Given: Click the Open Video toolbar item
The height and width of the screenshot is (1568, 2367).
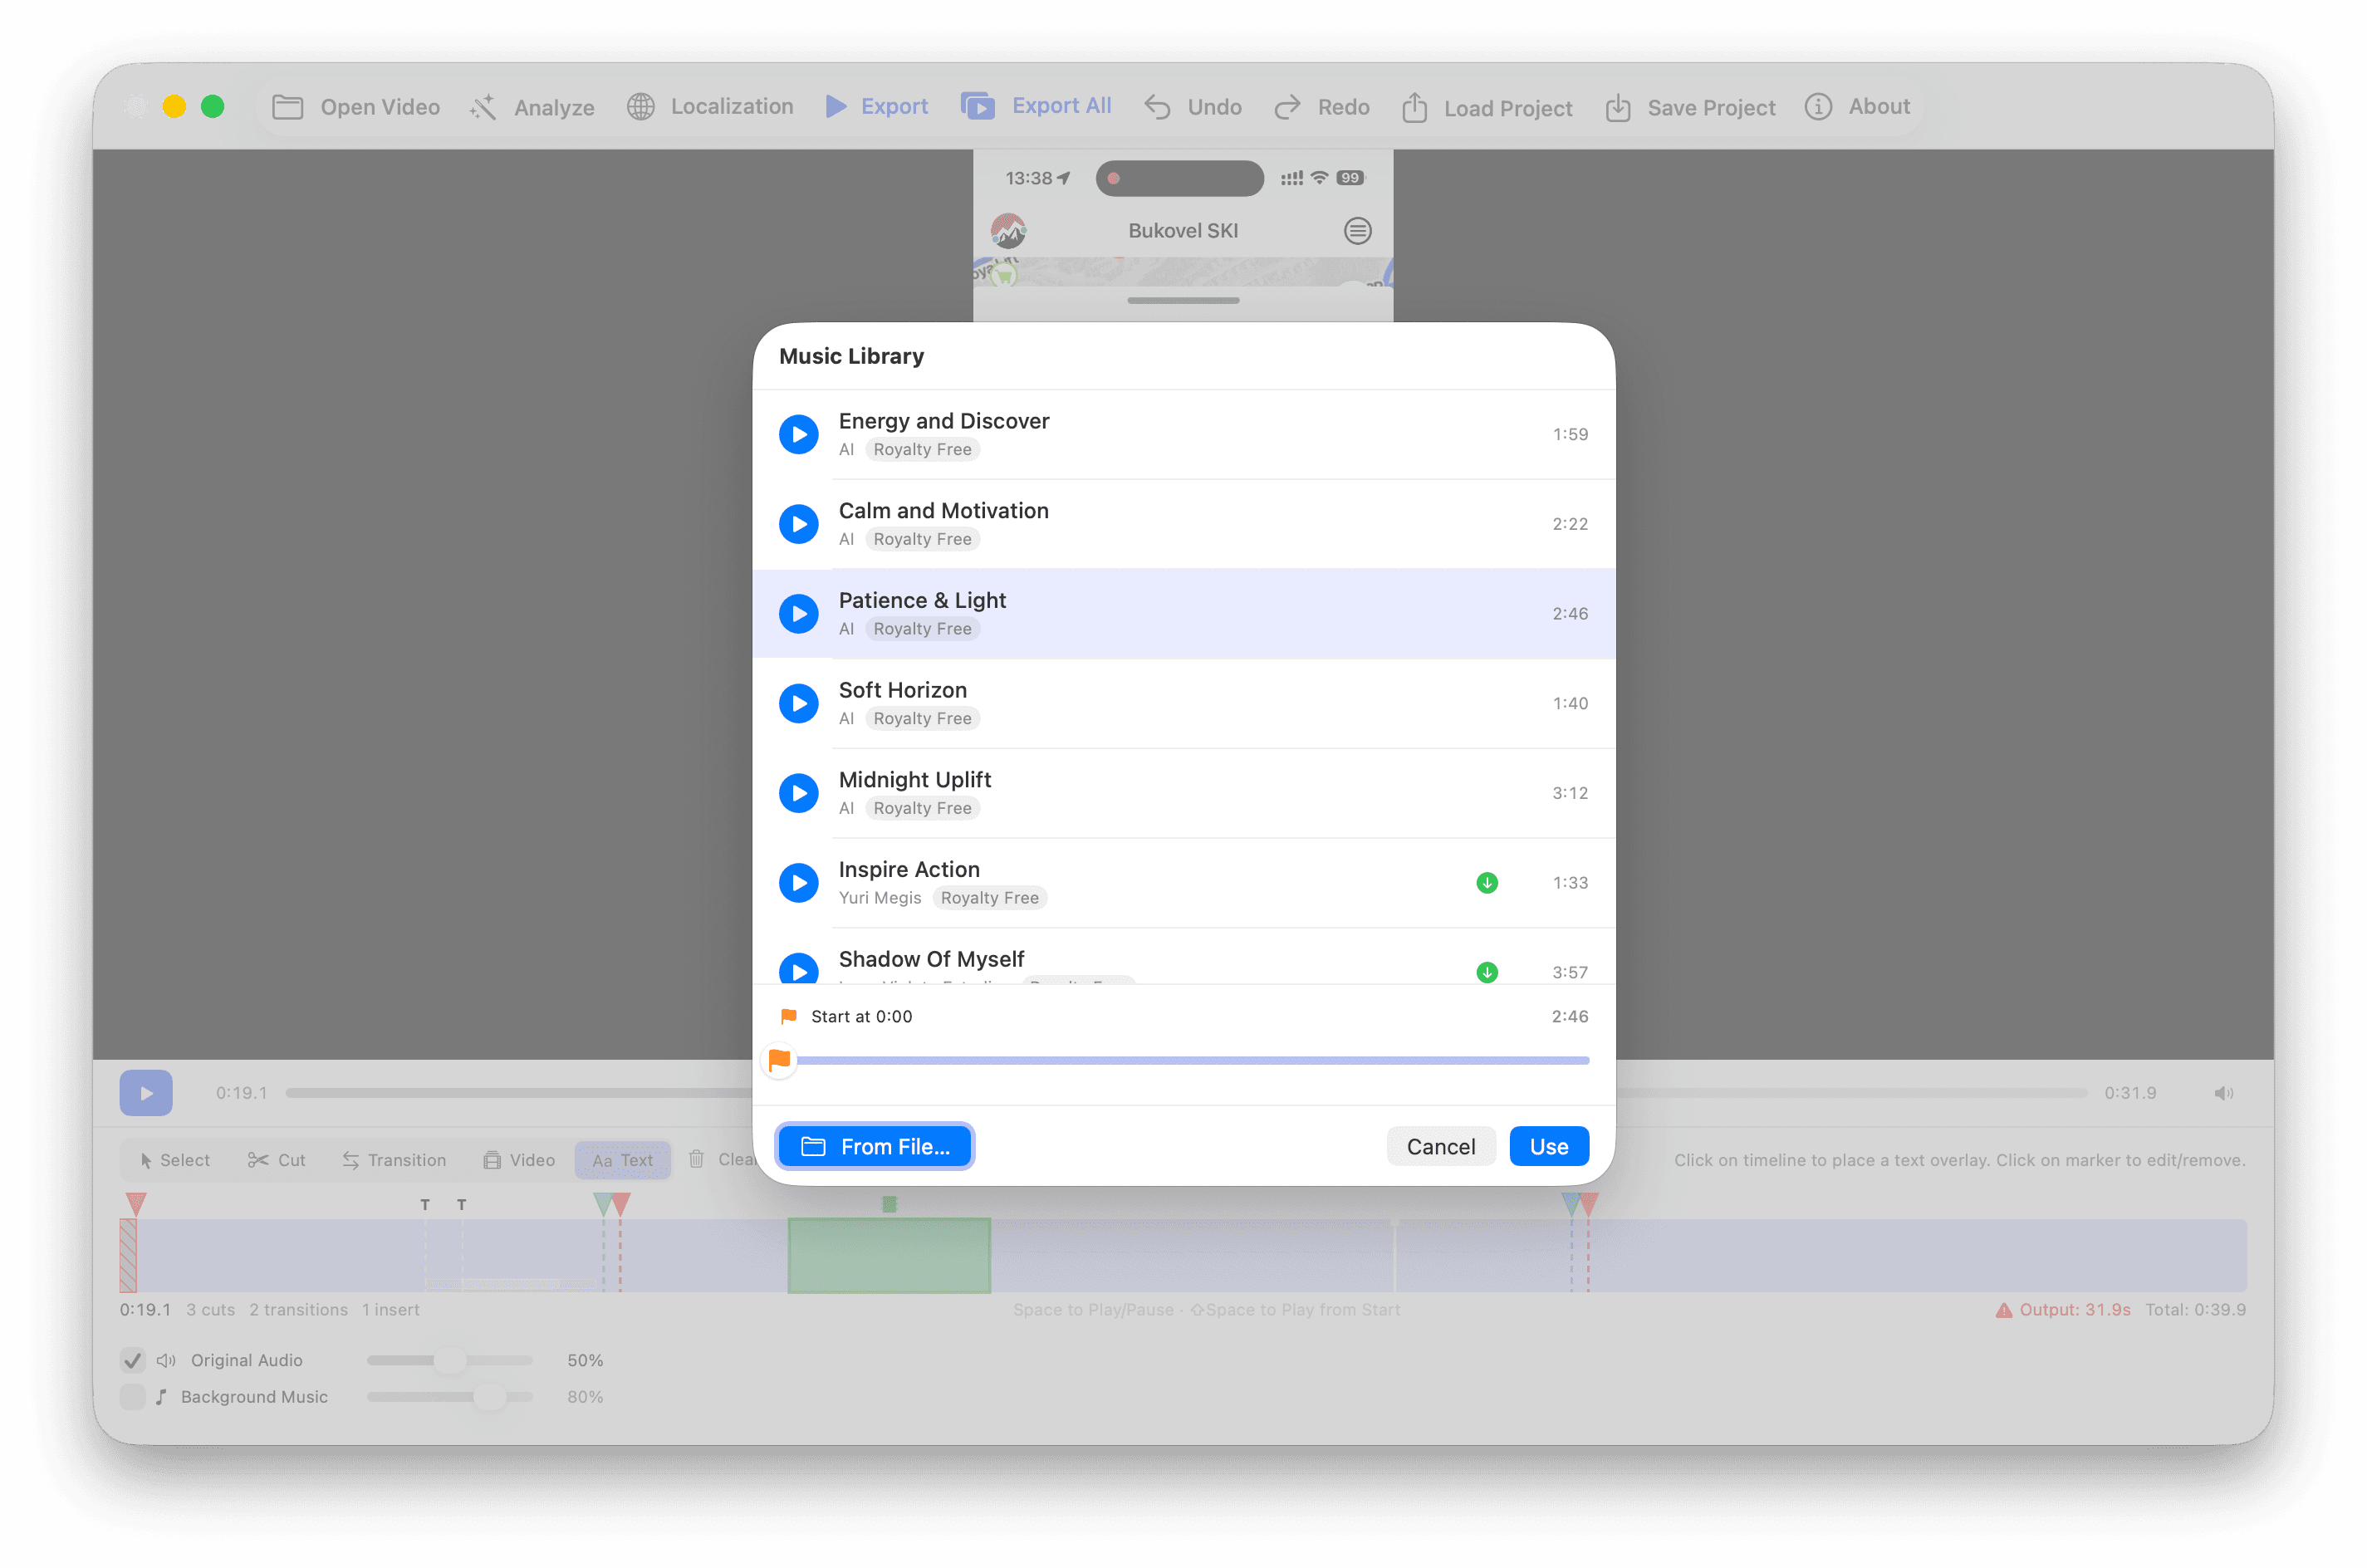Looking at the screenshot, I should (356, 107).
